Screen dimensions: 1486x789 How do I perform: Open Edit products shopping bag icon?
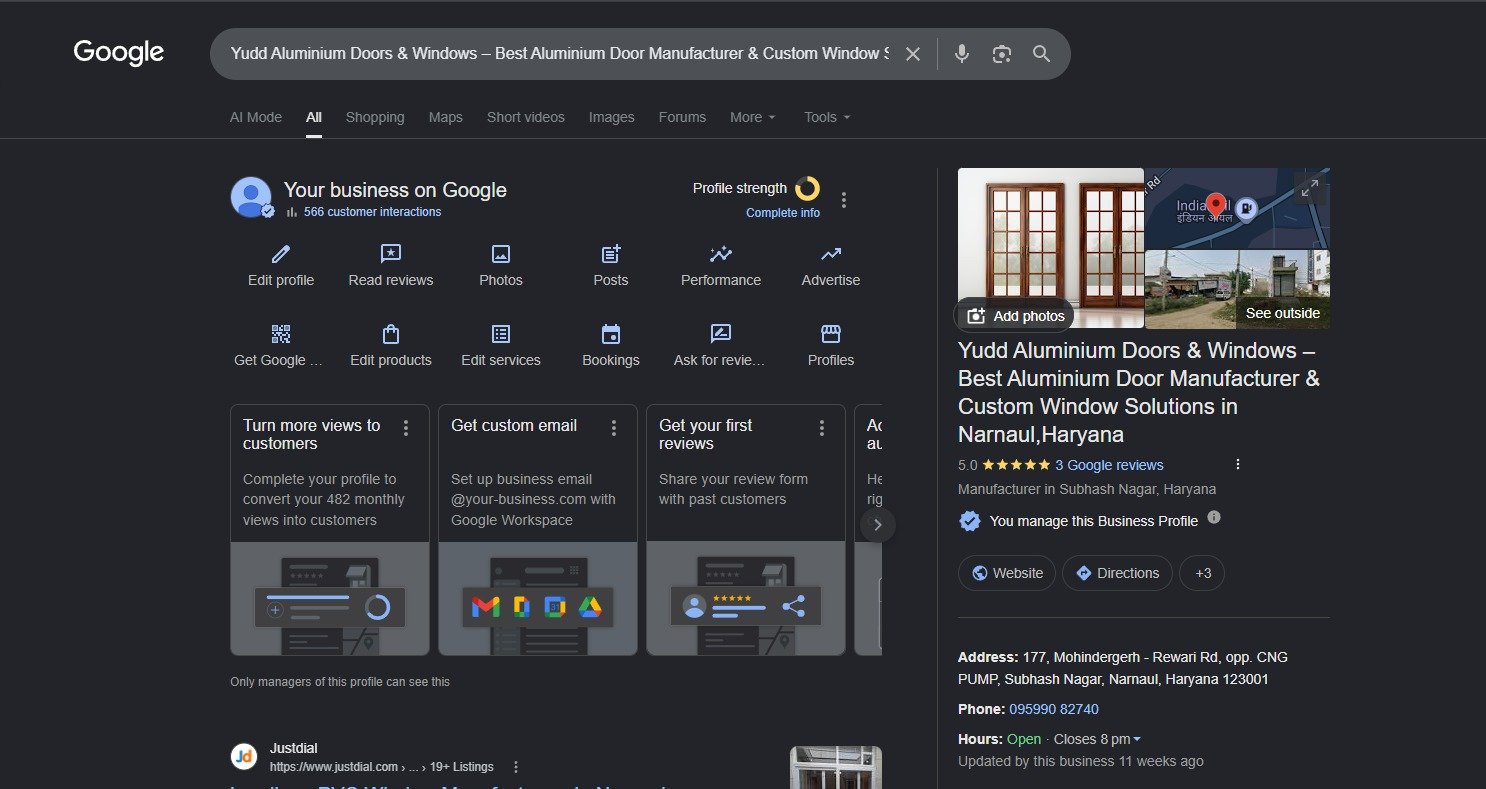pyautogui.click(x=391, y=334)
